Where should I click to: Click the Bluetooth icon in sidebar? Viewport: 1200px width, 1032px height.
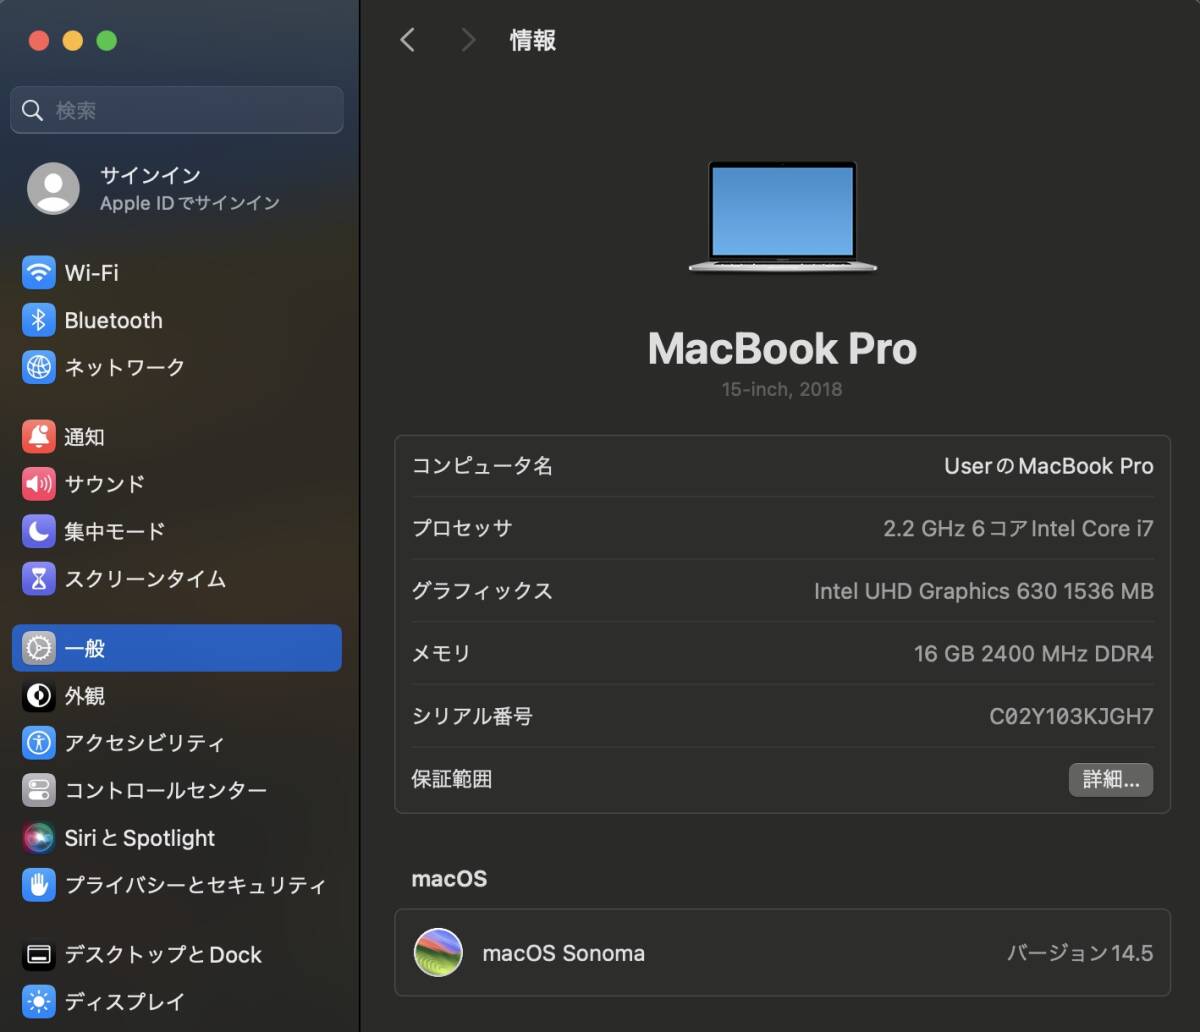[39, 320]
